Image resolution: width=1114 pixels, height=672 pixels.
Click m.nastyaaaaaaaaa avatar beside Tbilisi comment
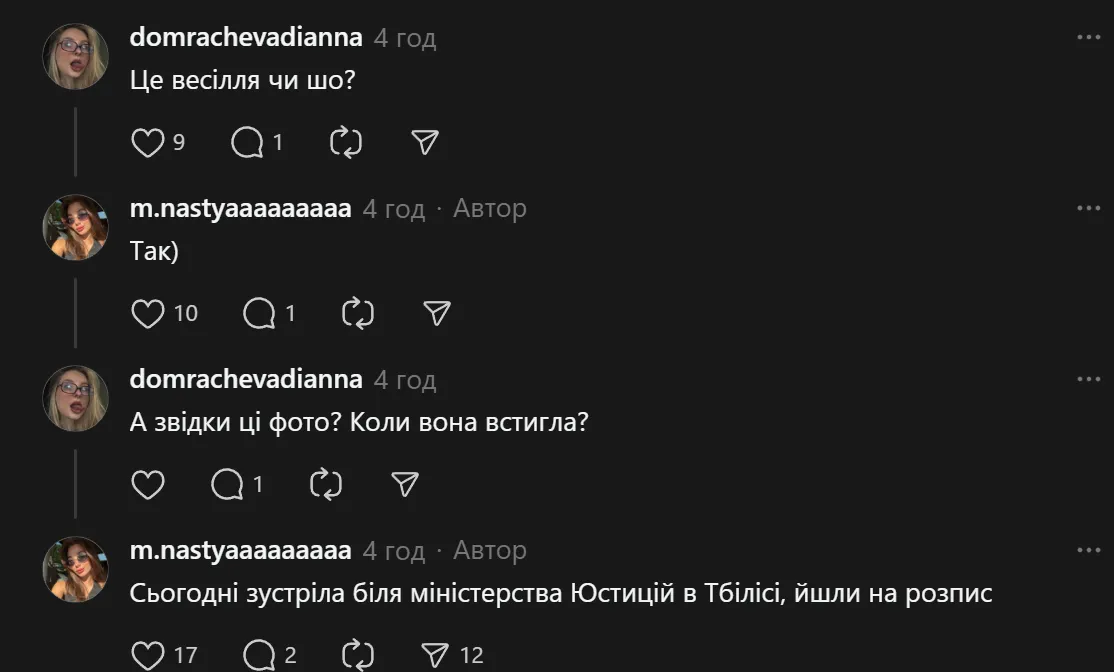pyautogui.click(x=75, y=569)
